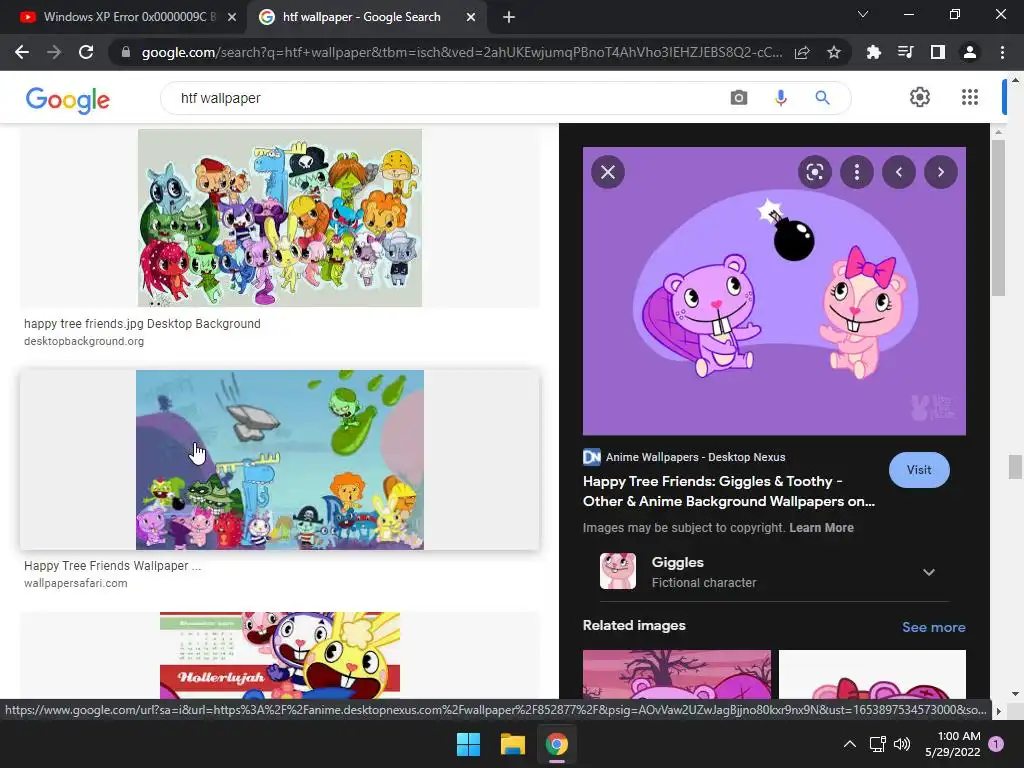Image resolution: width=1024 pixels, height=768 pixels.
Task: Open See more related images
Action: coord(933,627)
